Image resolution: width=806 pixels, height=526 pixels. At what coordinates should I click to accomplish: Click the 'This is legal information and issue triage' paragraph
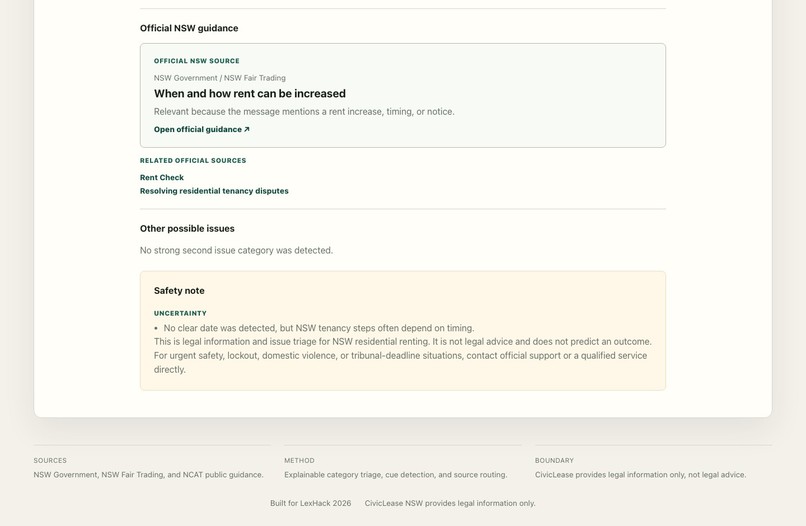click(402, 356)
